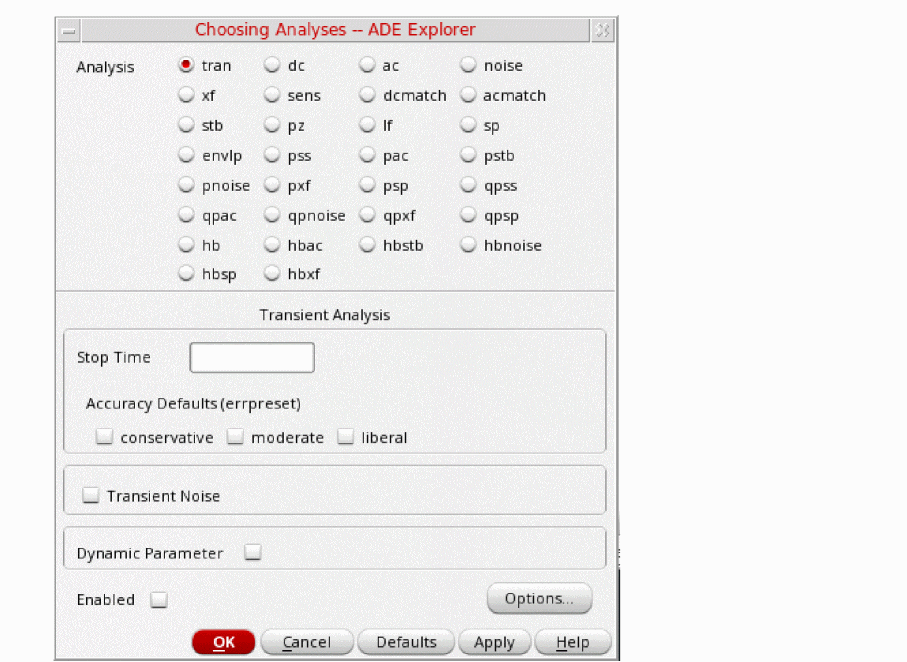
Task: Select the tran analysis radio button
Action: pos(186,65)
